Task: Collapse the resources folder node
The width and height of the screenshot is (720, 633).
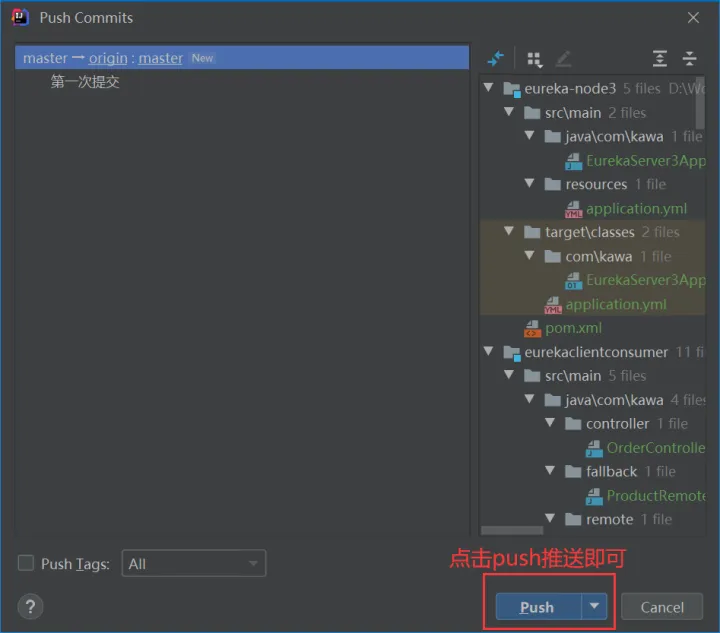Action: 529,183
